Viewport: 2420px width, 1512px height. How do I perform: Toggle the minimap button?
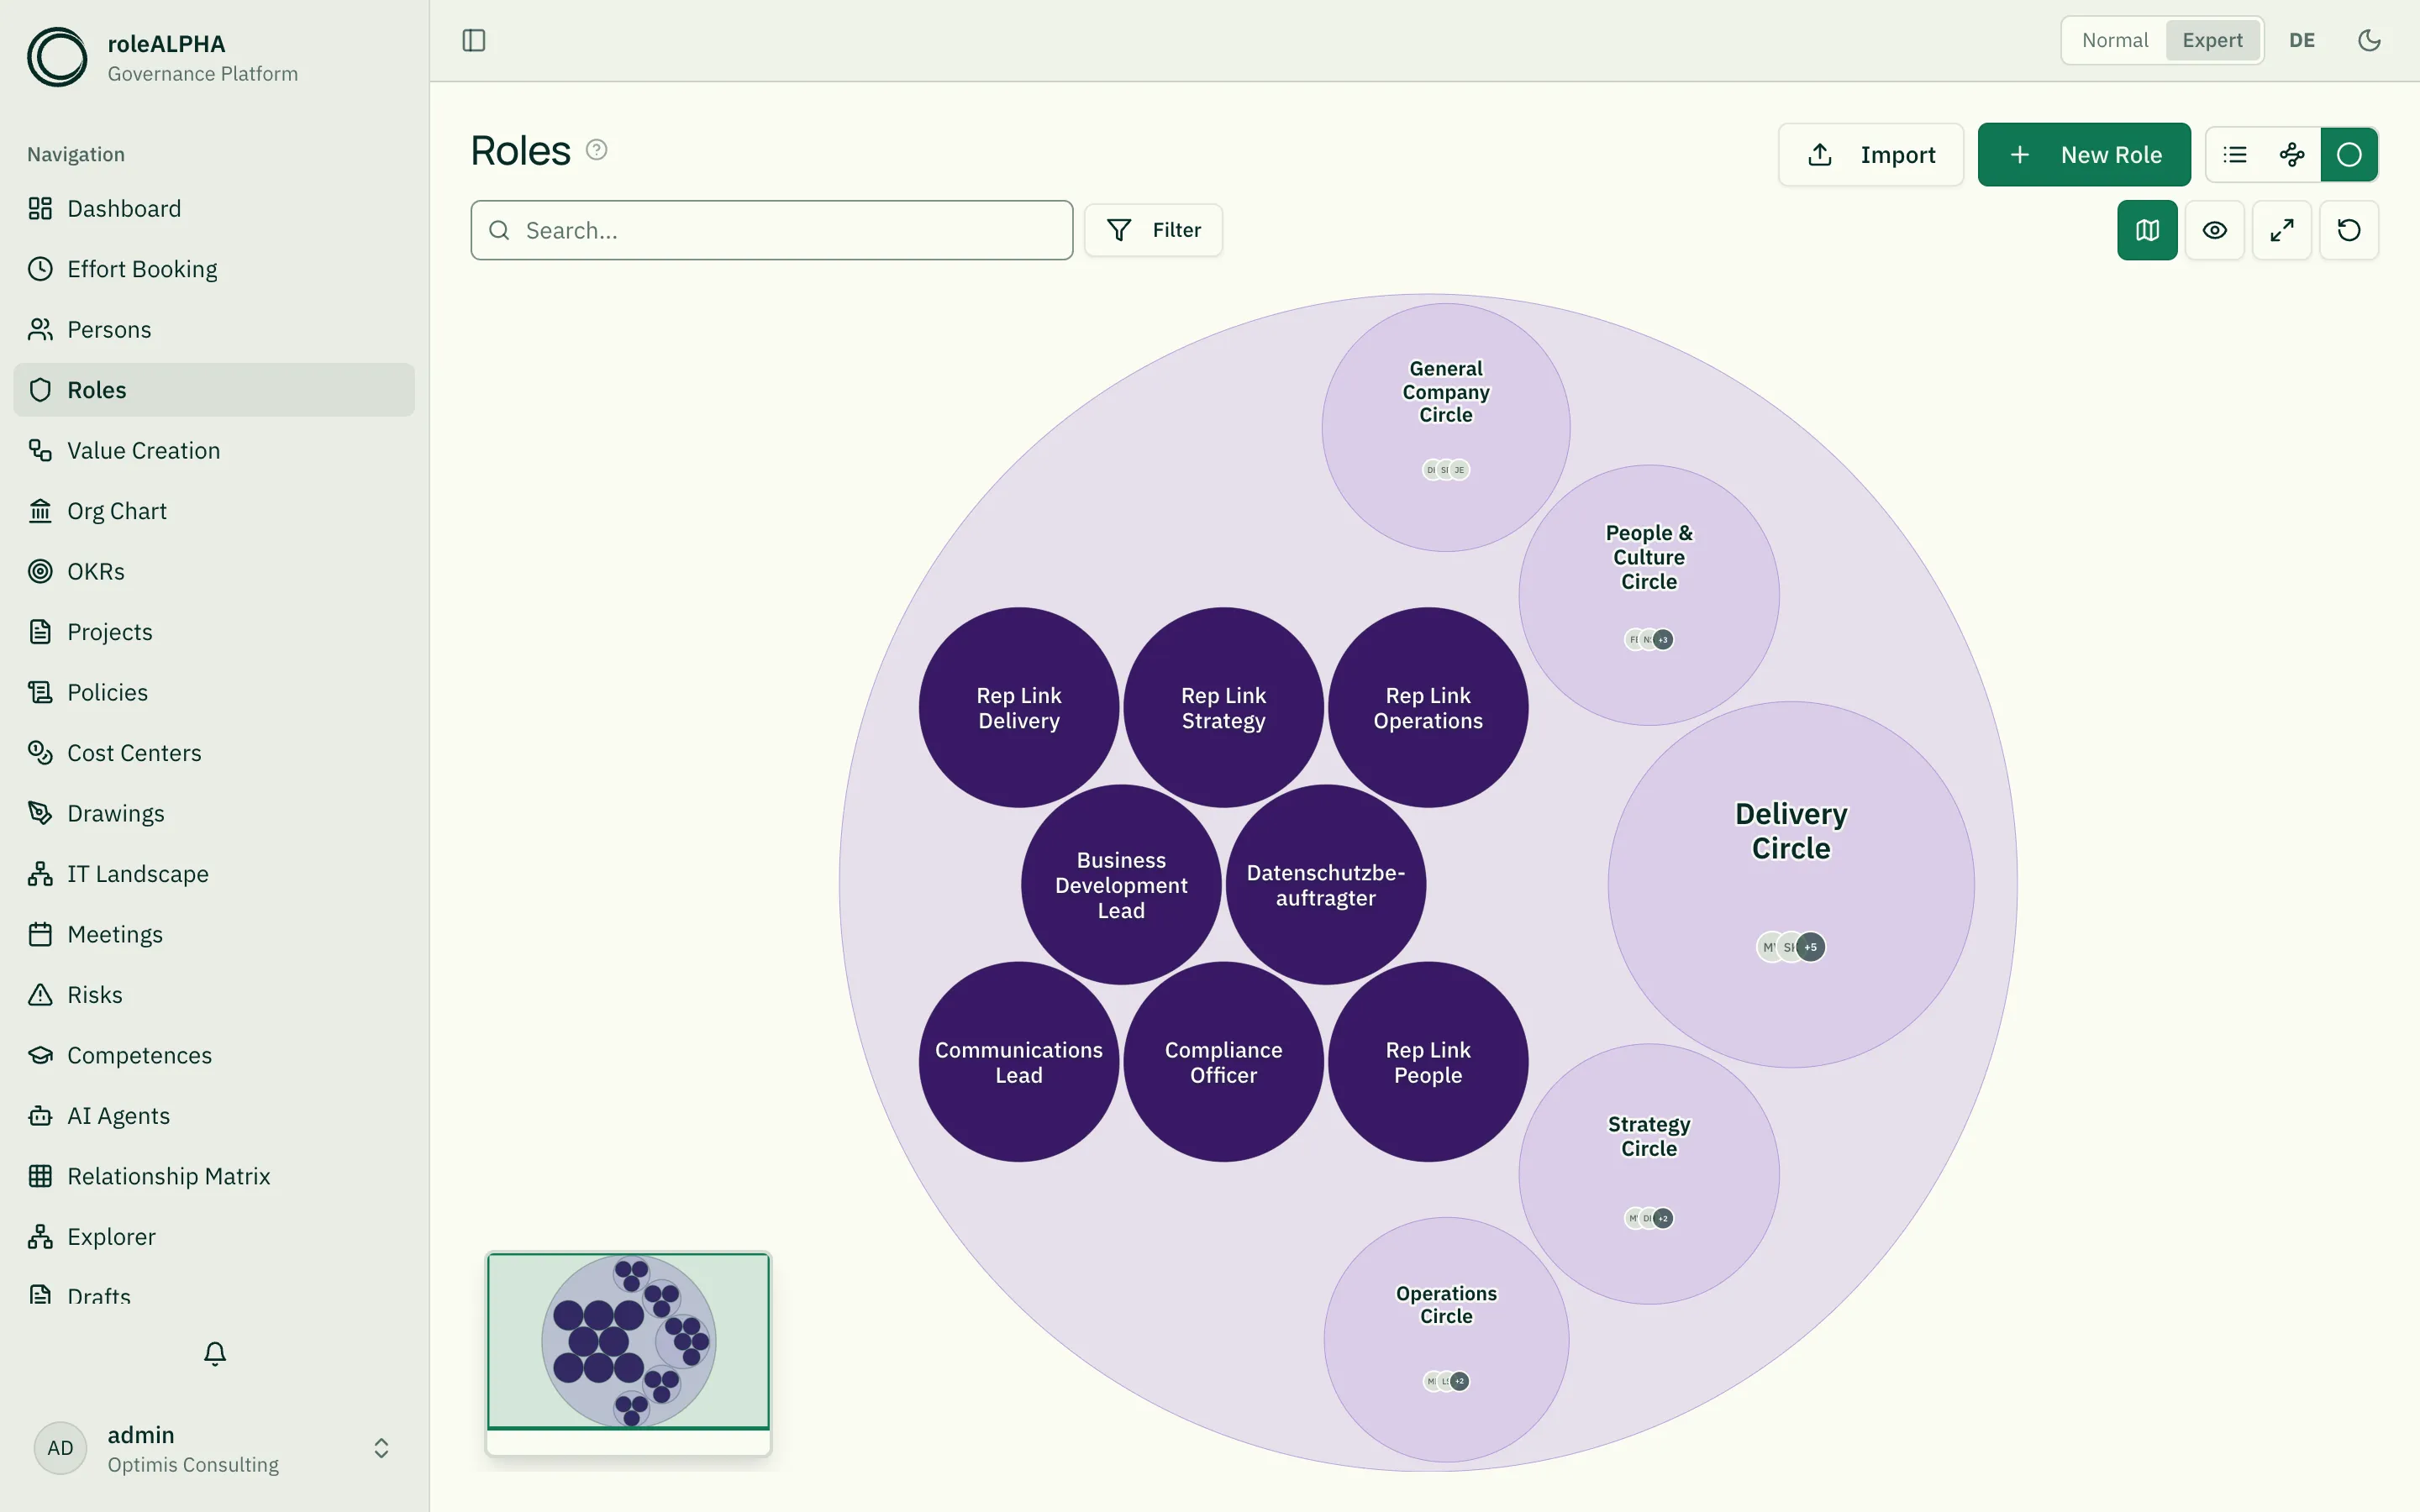2147,230
